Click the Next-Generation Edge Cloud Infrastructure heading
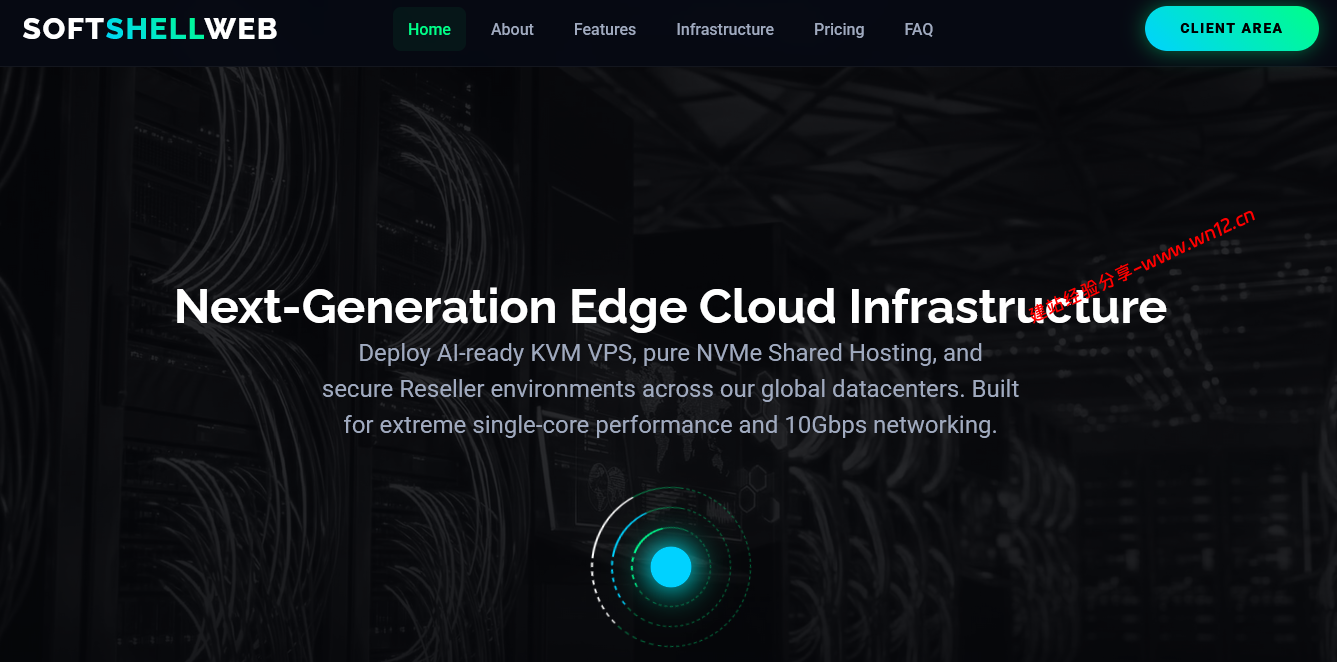The image size is (1337, 662). 670,306
